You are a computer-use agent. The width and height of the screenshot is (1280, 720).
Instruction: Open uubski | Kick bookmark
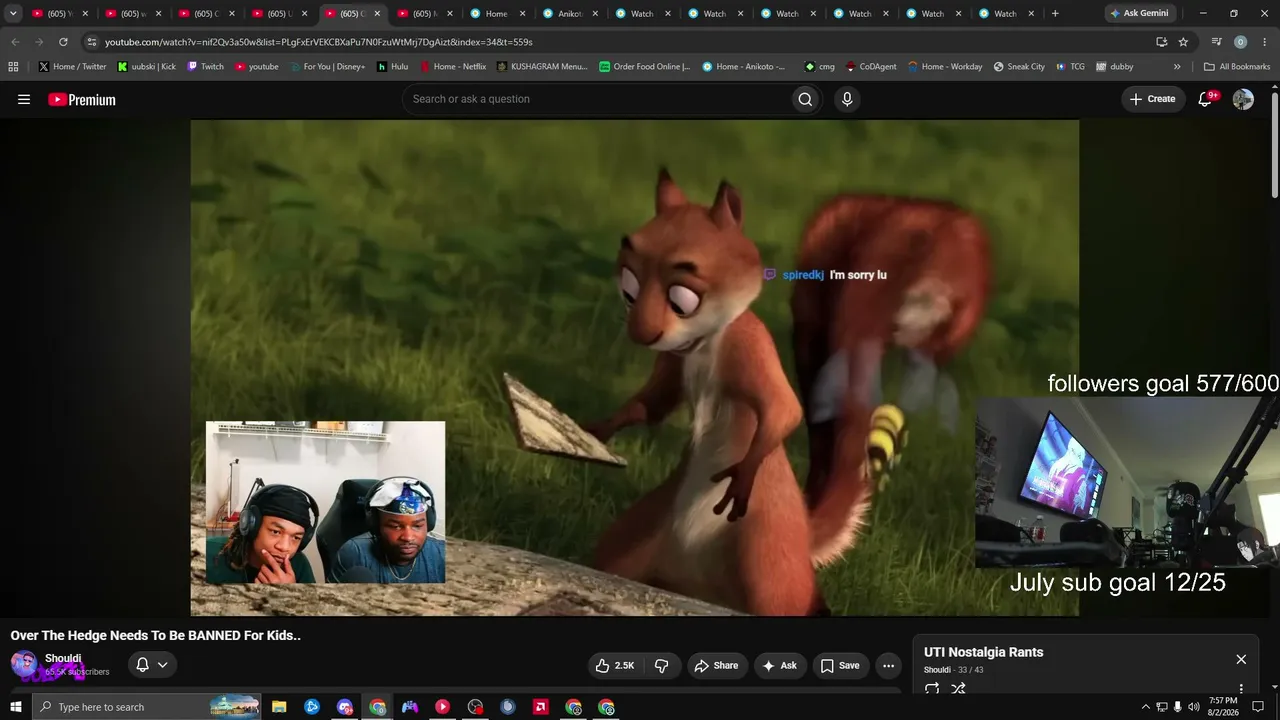[x=146, y=67]
